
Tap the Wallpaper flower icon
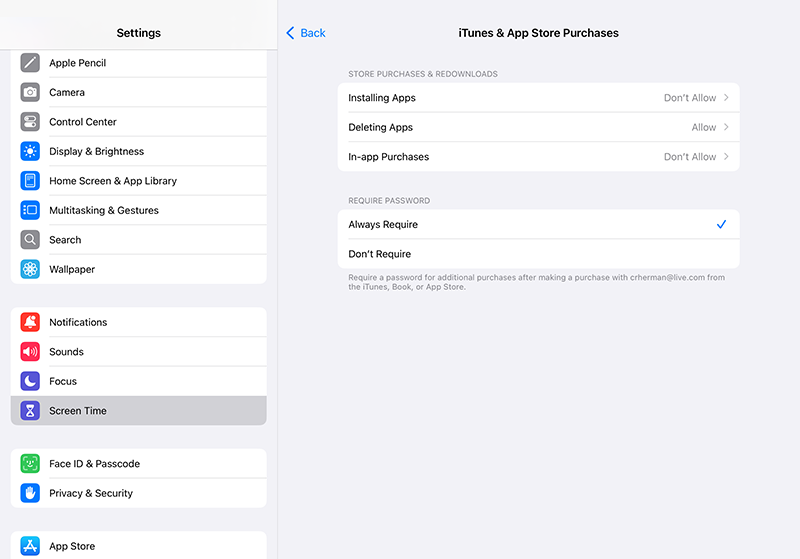[x=30, y=269]
